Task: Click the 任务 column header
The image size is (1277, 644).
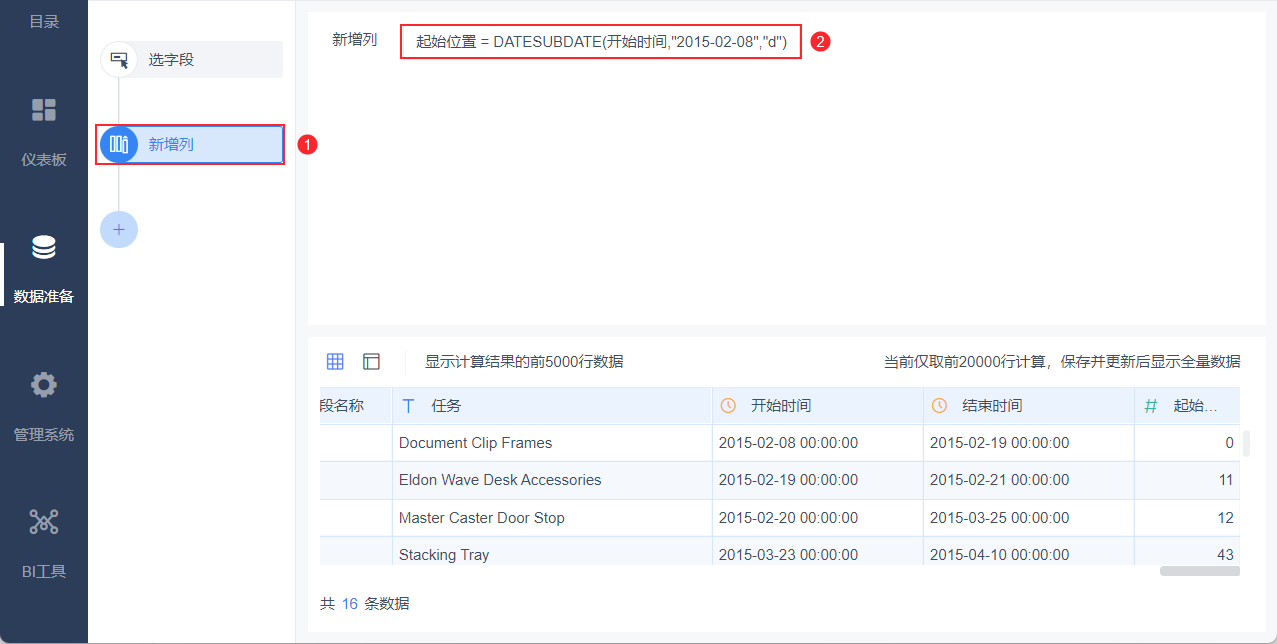Action: click(552, 406)
